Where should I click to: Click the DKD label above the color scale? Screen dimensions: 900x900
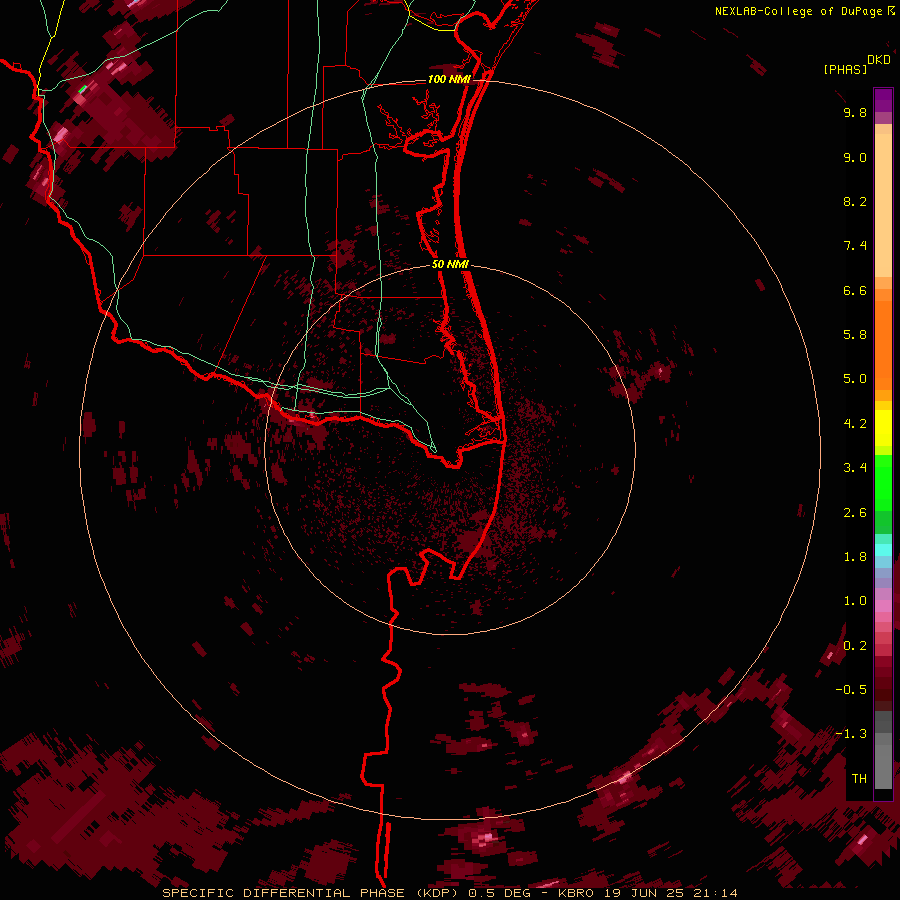pos(879,59)
